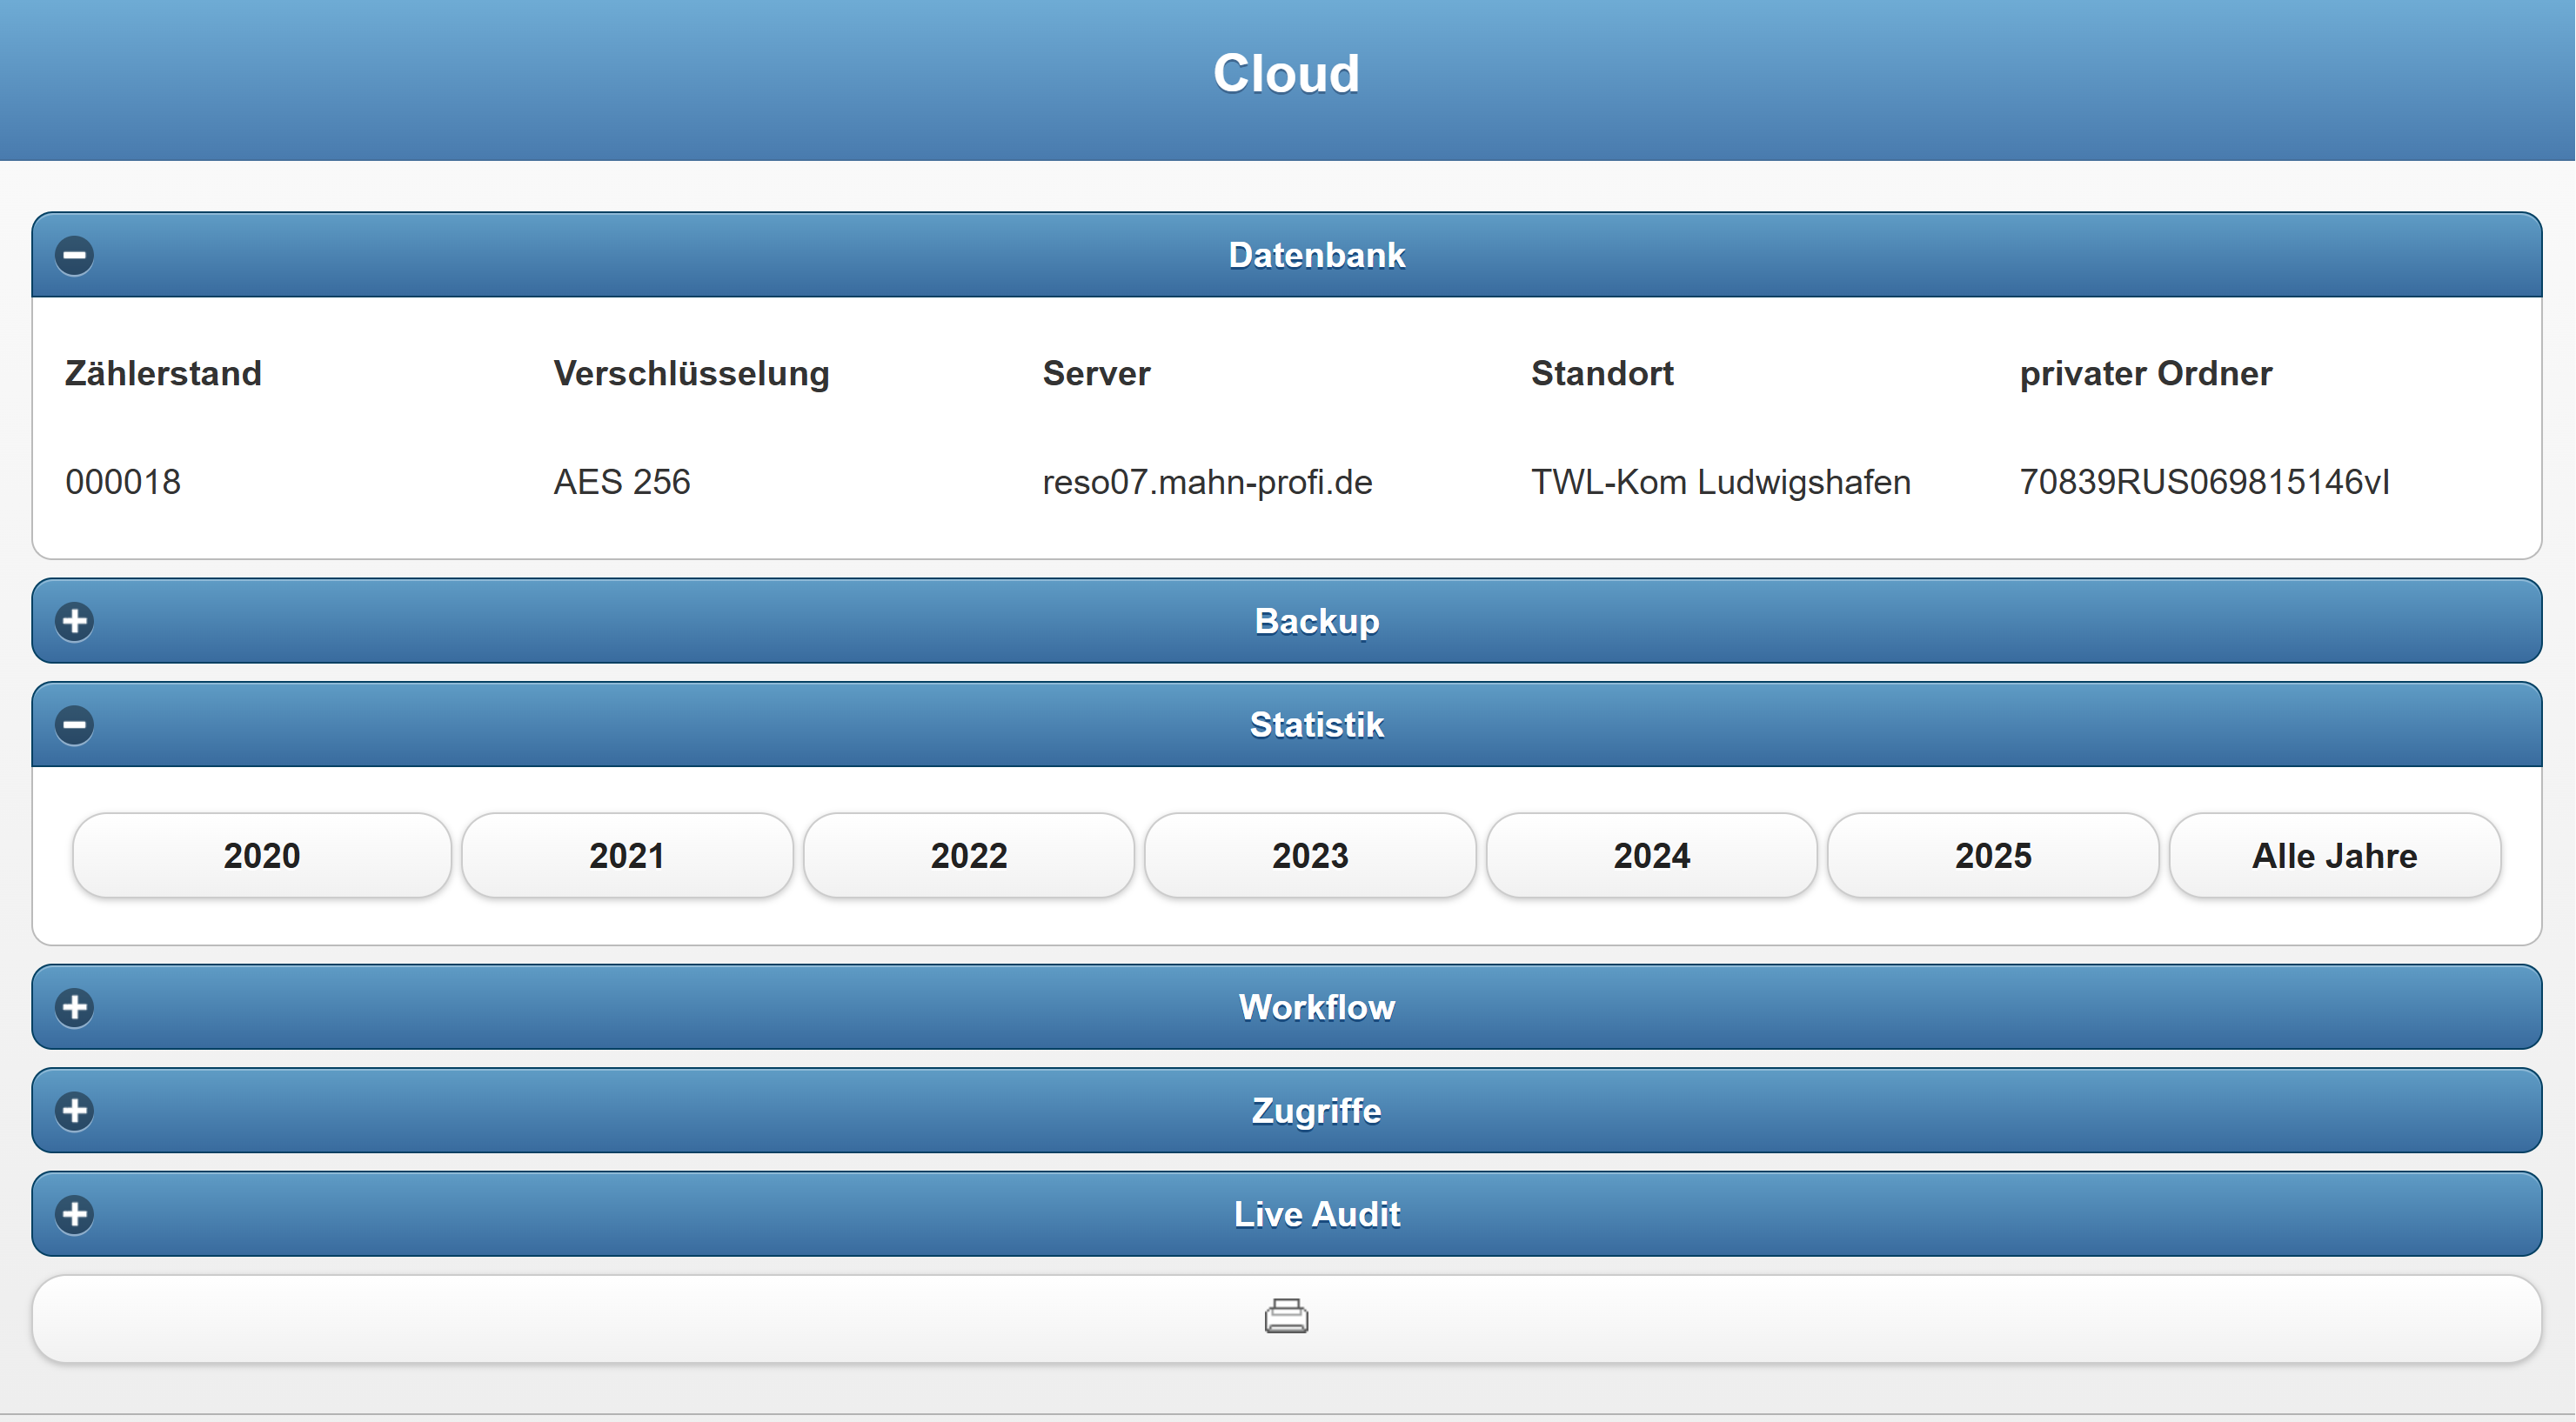Collapse Datenbank section via minus icon
The width and height of the screenshot is (2576, 1422).
tap(74, 255)
